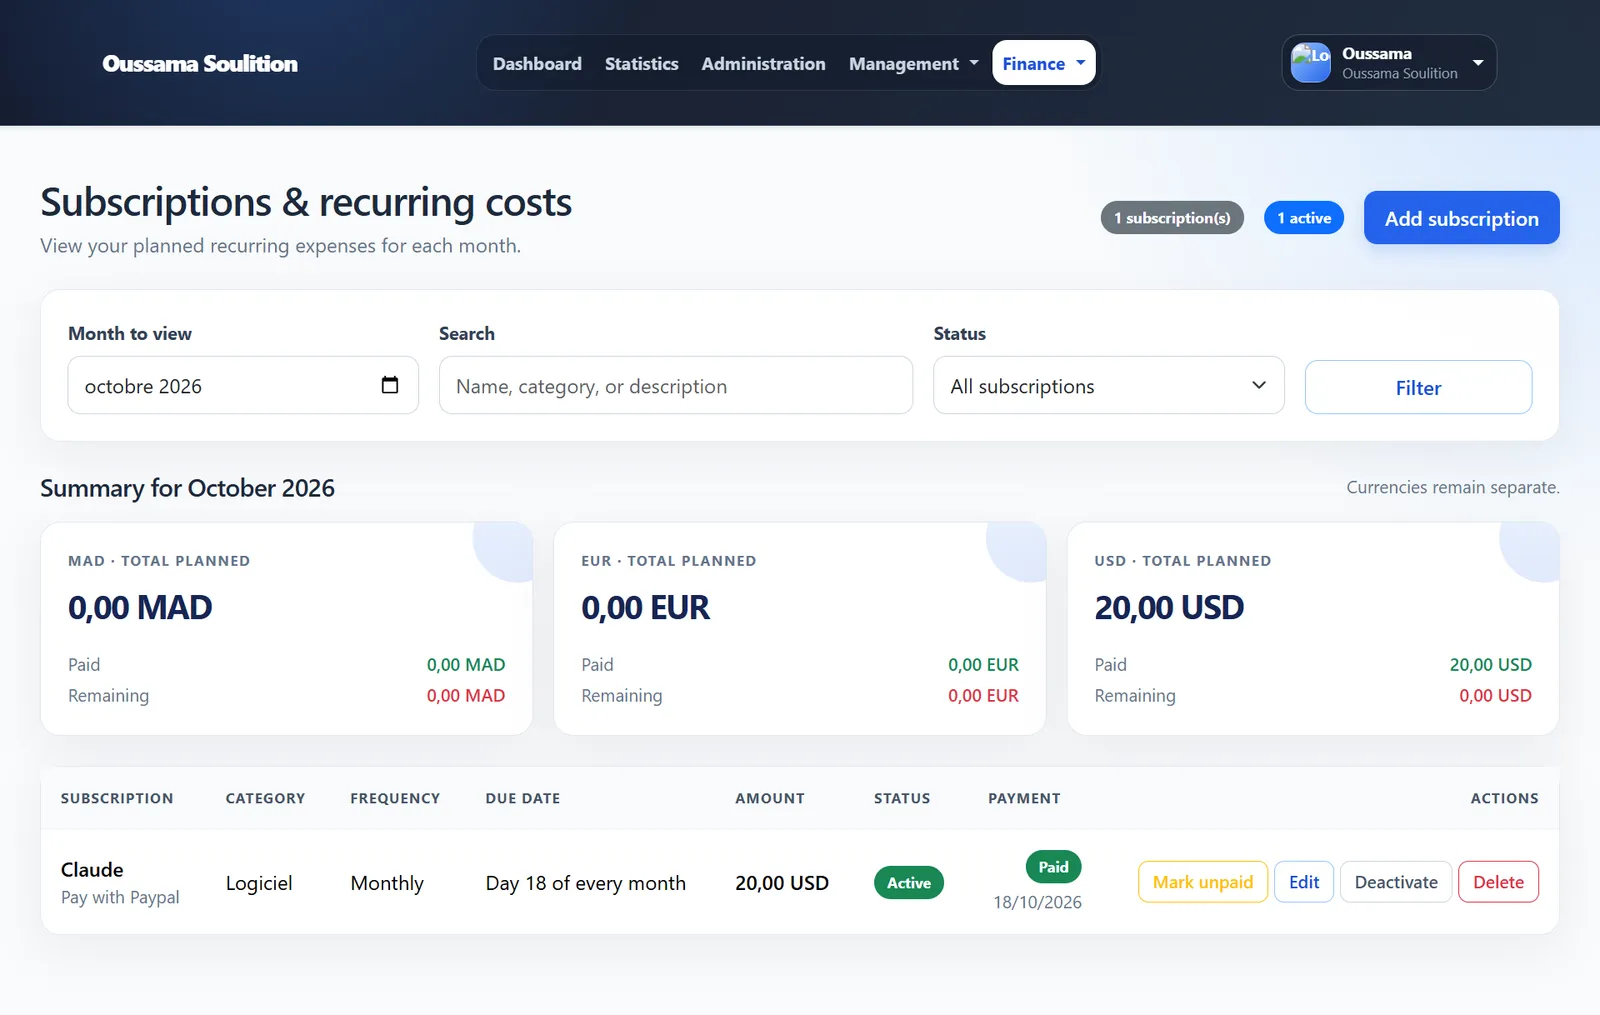
Task: Click the Oussama Soulition brand logo
Action: click(x=200, y=63)
